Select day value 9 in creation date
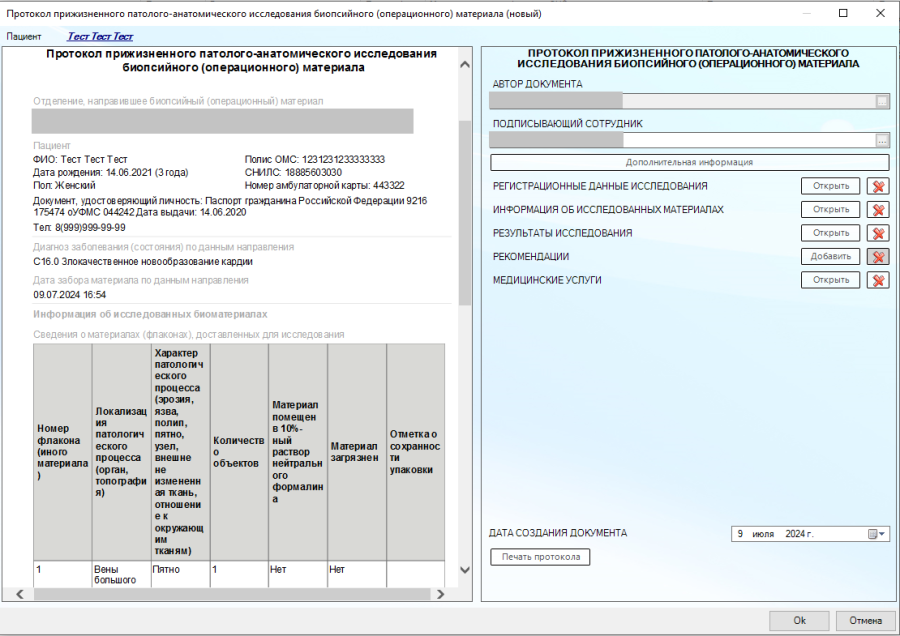 tap(740, 534)
